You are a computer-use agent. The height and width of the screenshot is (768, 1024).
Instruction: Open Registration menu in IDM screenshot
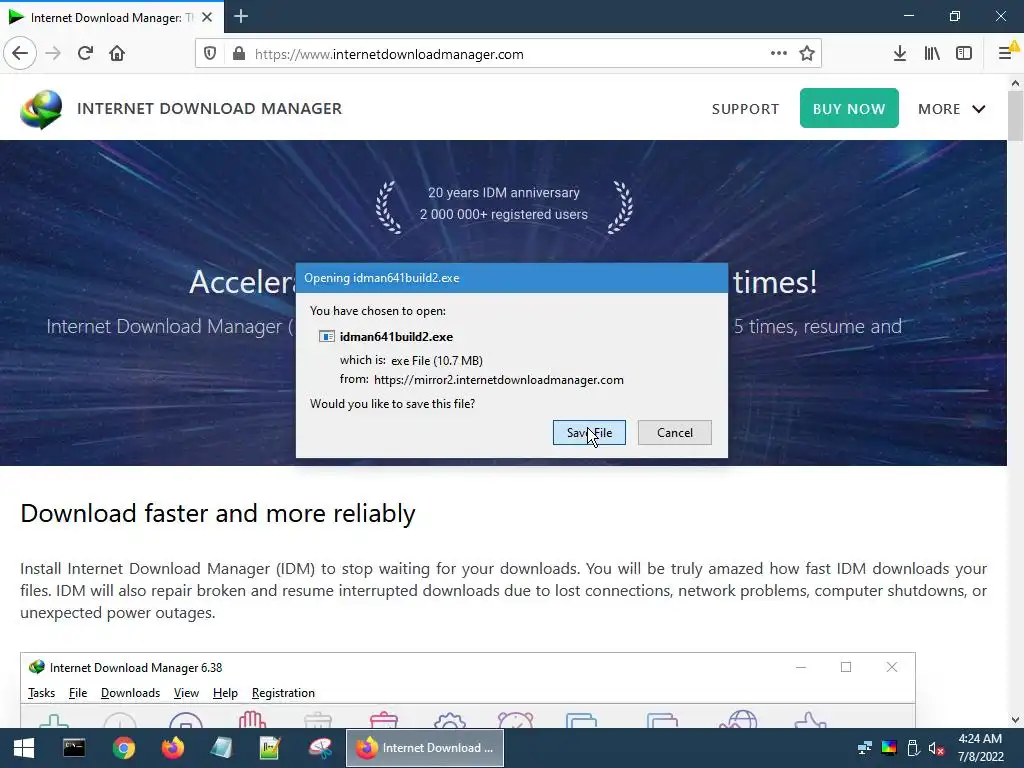283,693
